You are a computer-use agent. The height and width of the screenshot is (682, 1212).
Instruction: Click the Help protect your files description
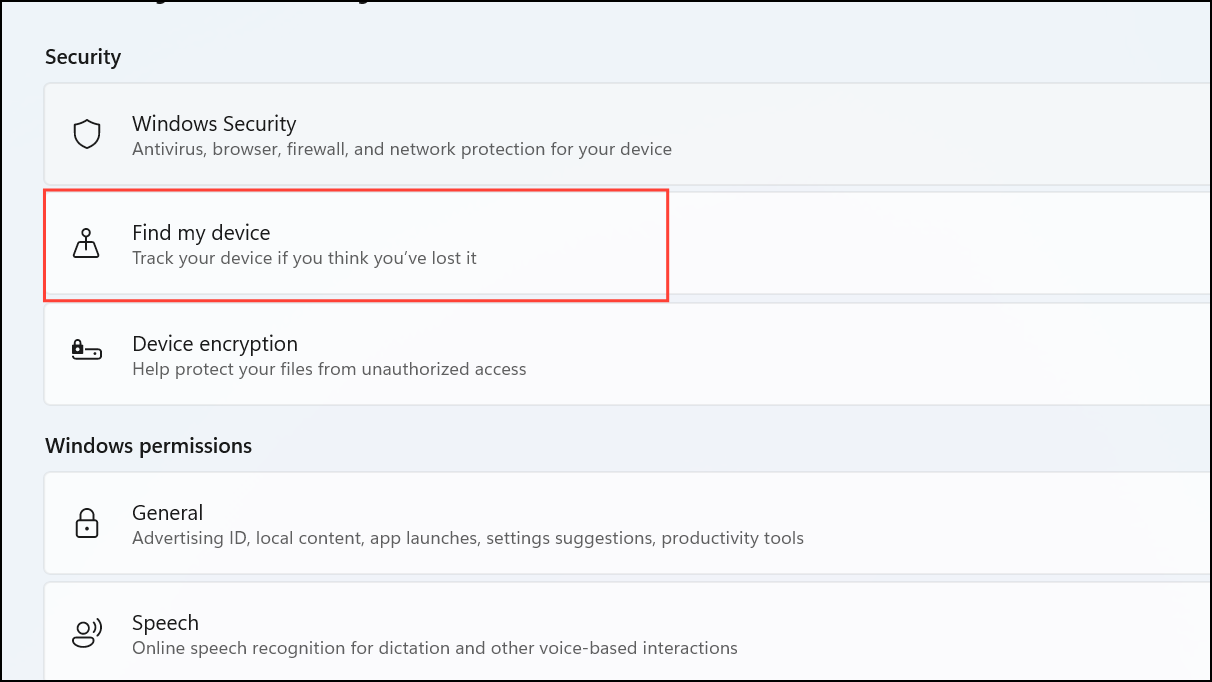pyautogui.click(x=329, y=368)
